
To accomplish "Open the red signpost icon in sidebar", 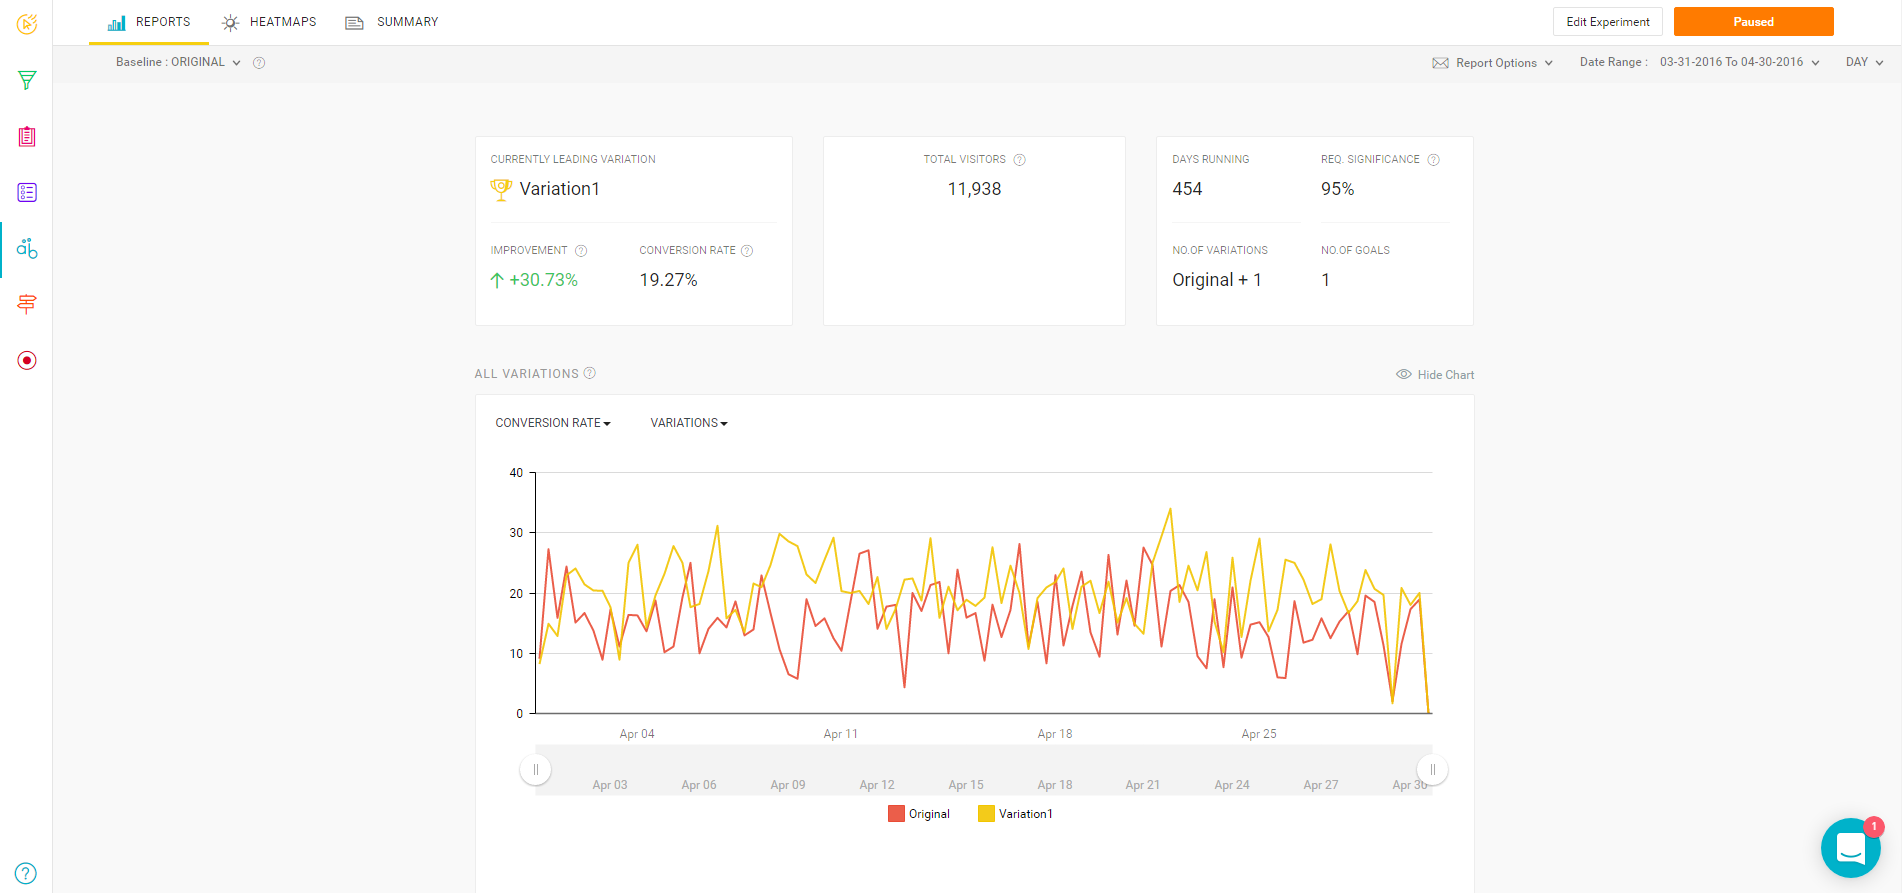I will pos(27,304).
